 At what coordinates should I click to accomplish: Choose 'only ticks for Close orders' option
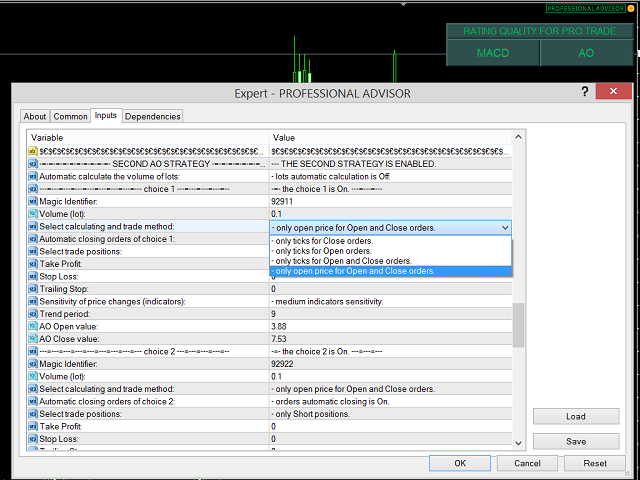tap(323, 241)
